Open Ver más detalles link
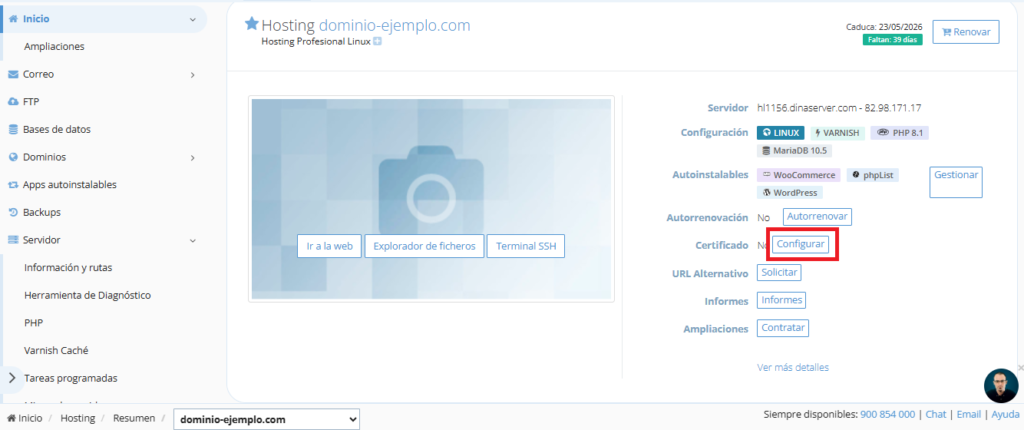This screenshot has width=1024, height=430. pos(793,367)
